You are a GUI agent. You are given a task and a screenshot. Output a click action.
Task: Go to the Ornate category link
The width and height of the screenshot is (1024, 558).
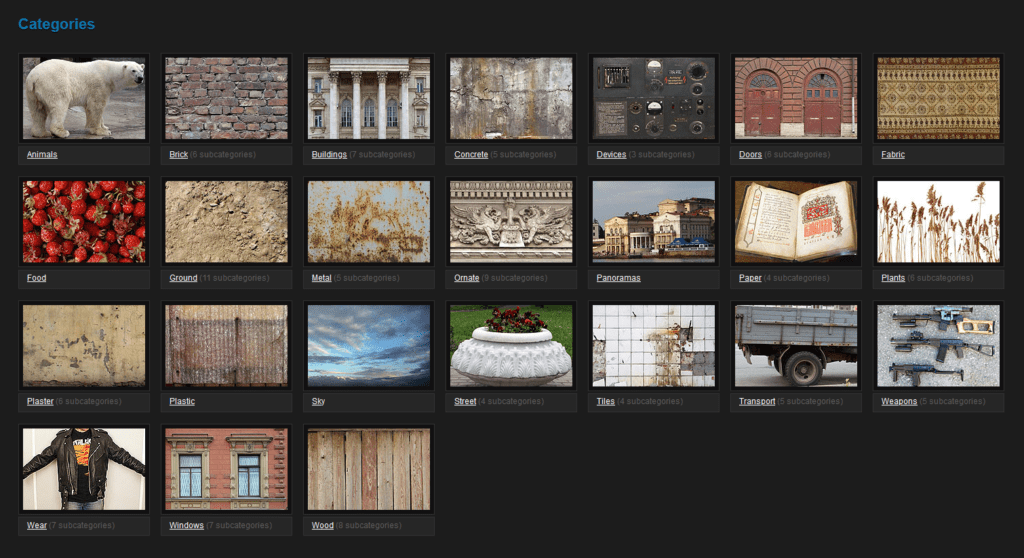pos(466,278)
